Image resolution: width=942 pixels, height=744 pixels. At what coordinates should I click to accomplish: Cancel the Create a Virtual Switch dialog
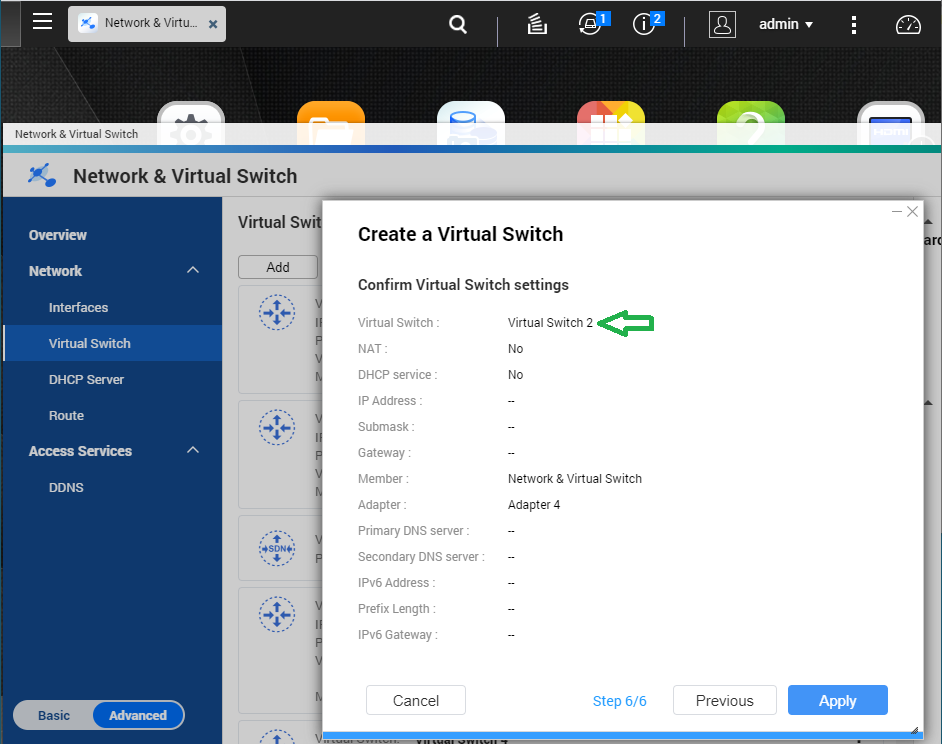point(416,701)
